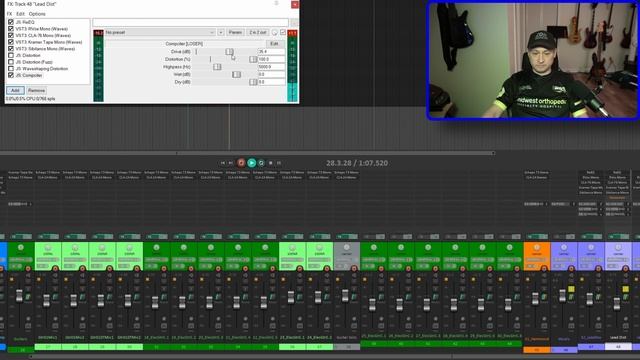Click the Distortion (%) slider handle

[x=253, y=59]
